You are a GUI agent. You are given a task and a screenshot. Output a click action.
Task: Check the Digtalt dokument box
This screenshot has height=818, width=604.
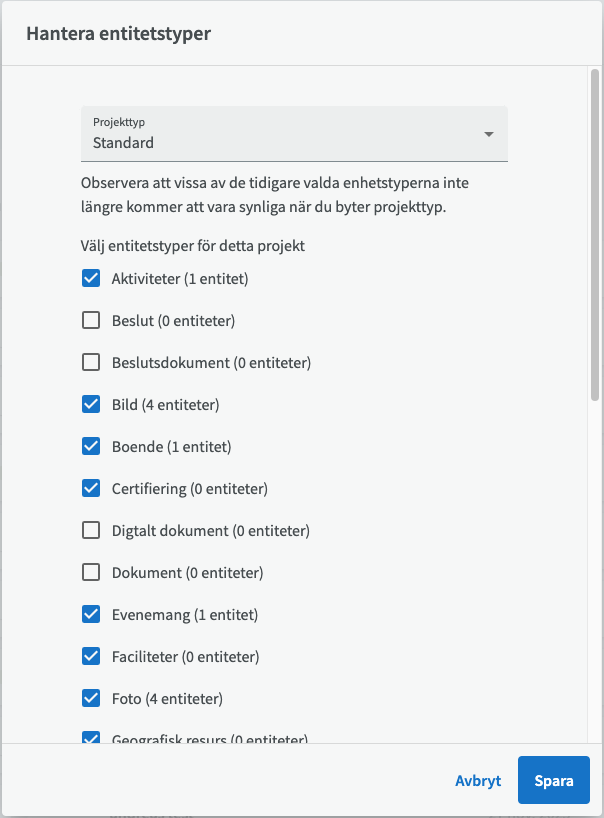pos(91,530)
